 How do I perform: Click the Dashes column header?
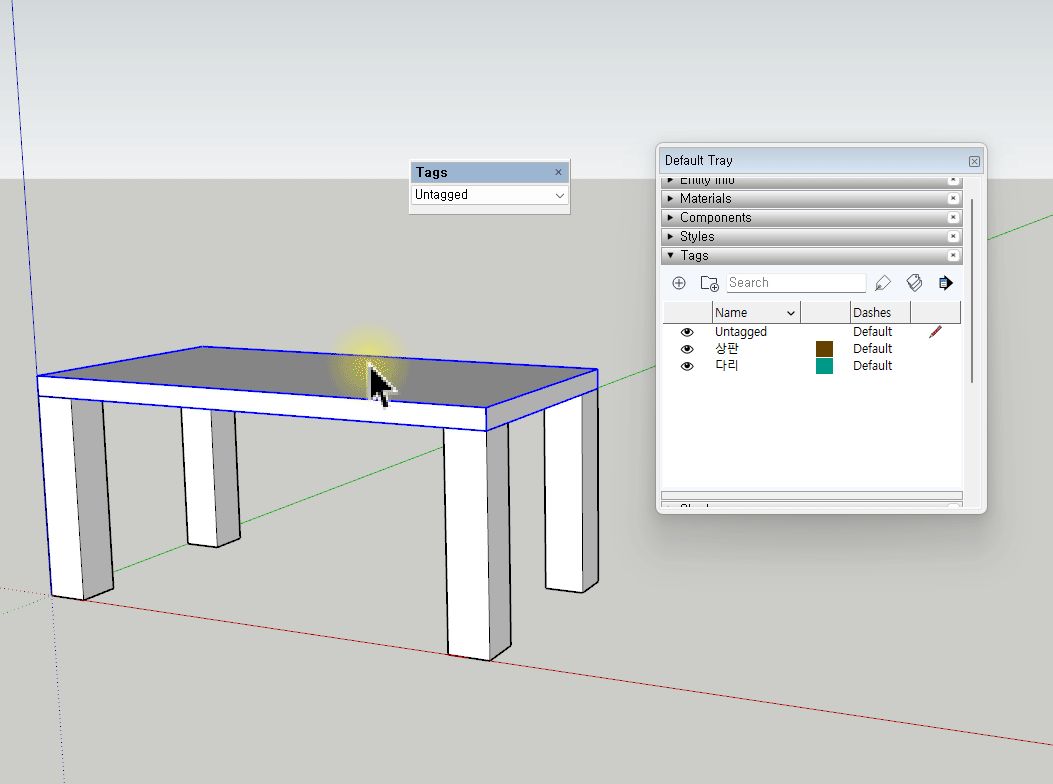coord(880,312)
